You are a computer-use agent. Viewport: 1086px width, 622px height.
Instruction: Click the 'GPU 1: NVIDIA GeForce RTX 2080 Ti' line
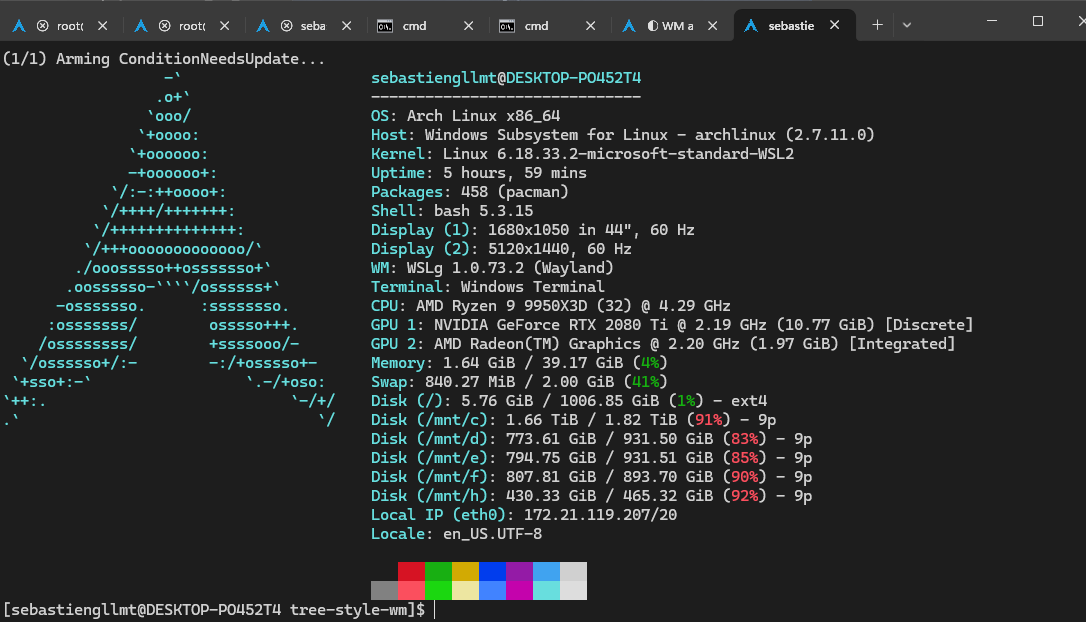(x=672, y=324)
